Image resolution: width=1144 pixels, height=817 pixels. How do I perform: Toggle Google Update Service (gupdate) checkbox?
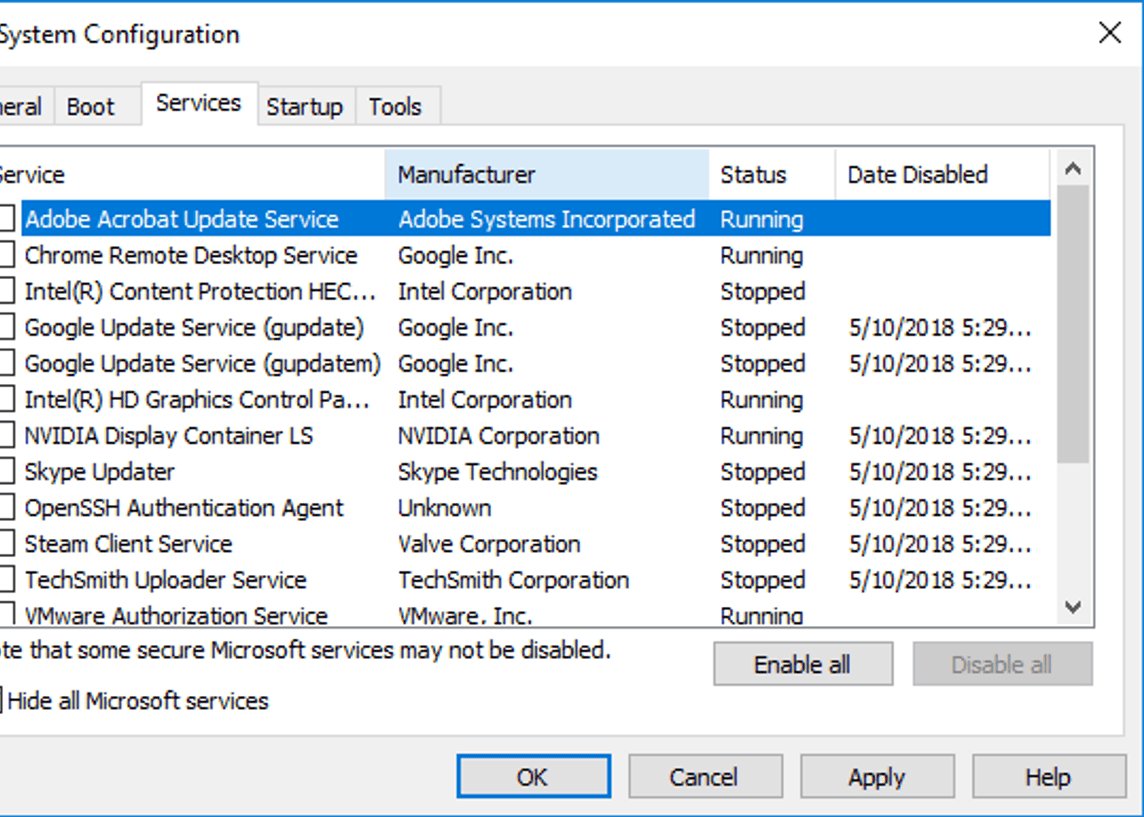(6, 327)
